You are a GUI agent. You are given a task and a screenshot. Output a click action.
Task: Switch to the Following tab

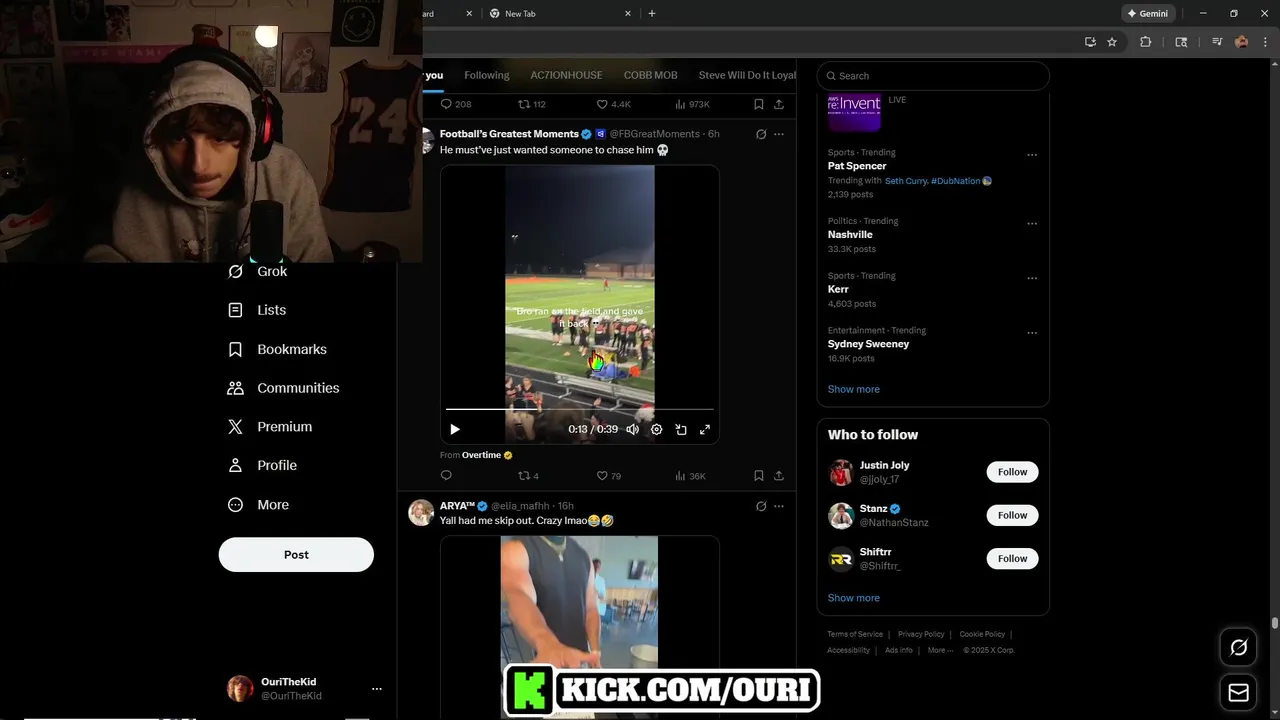pyautogui.click(x=486, y=75)
